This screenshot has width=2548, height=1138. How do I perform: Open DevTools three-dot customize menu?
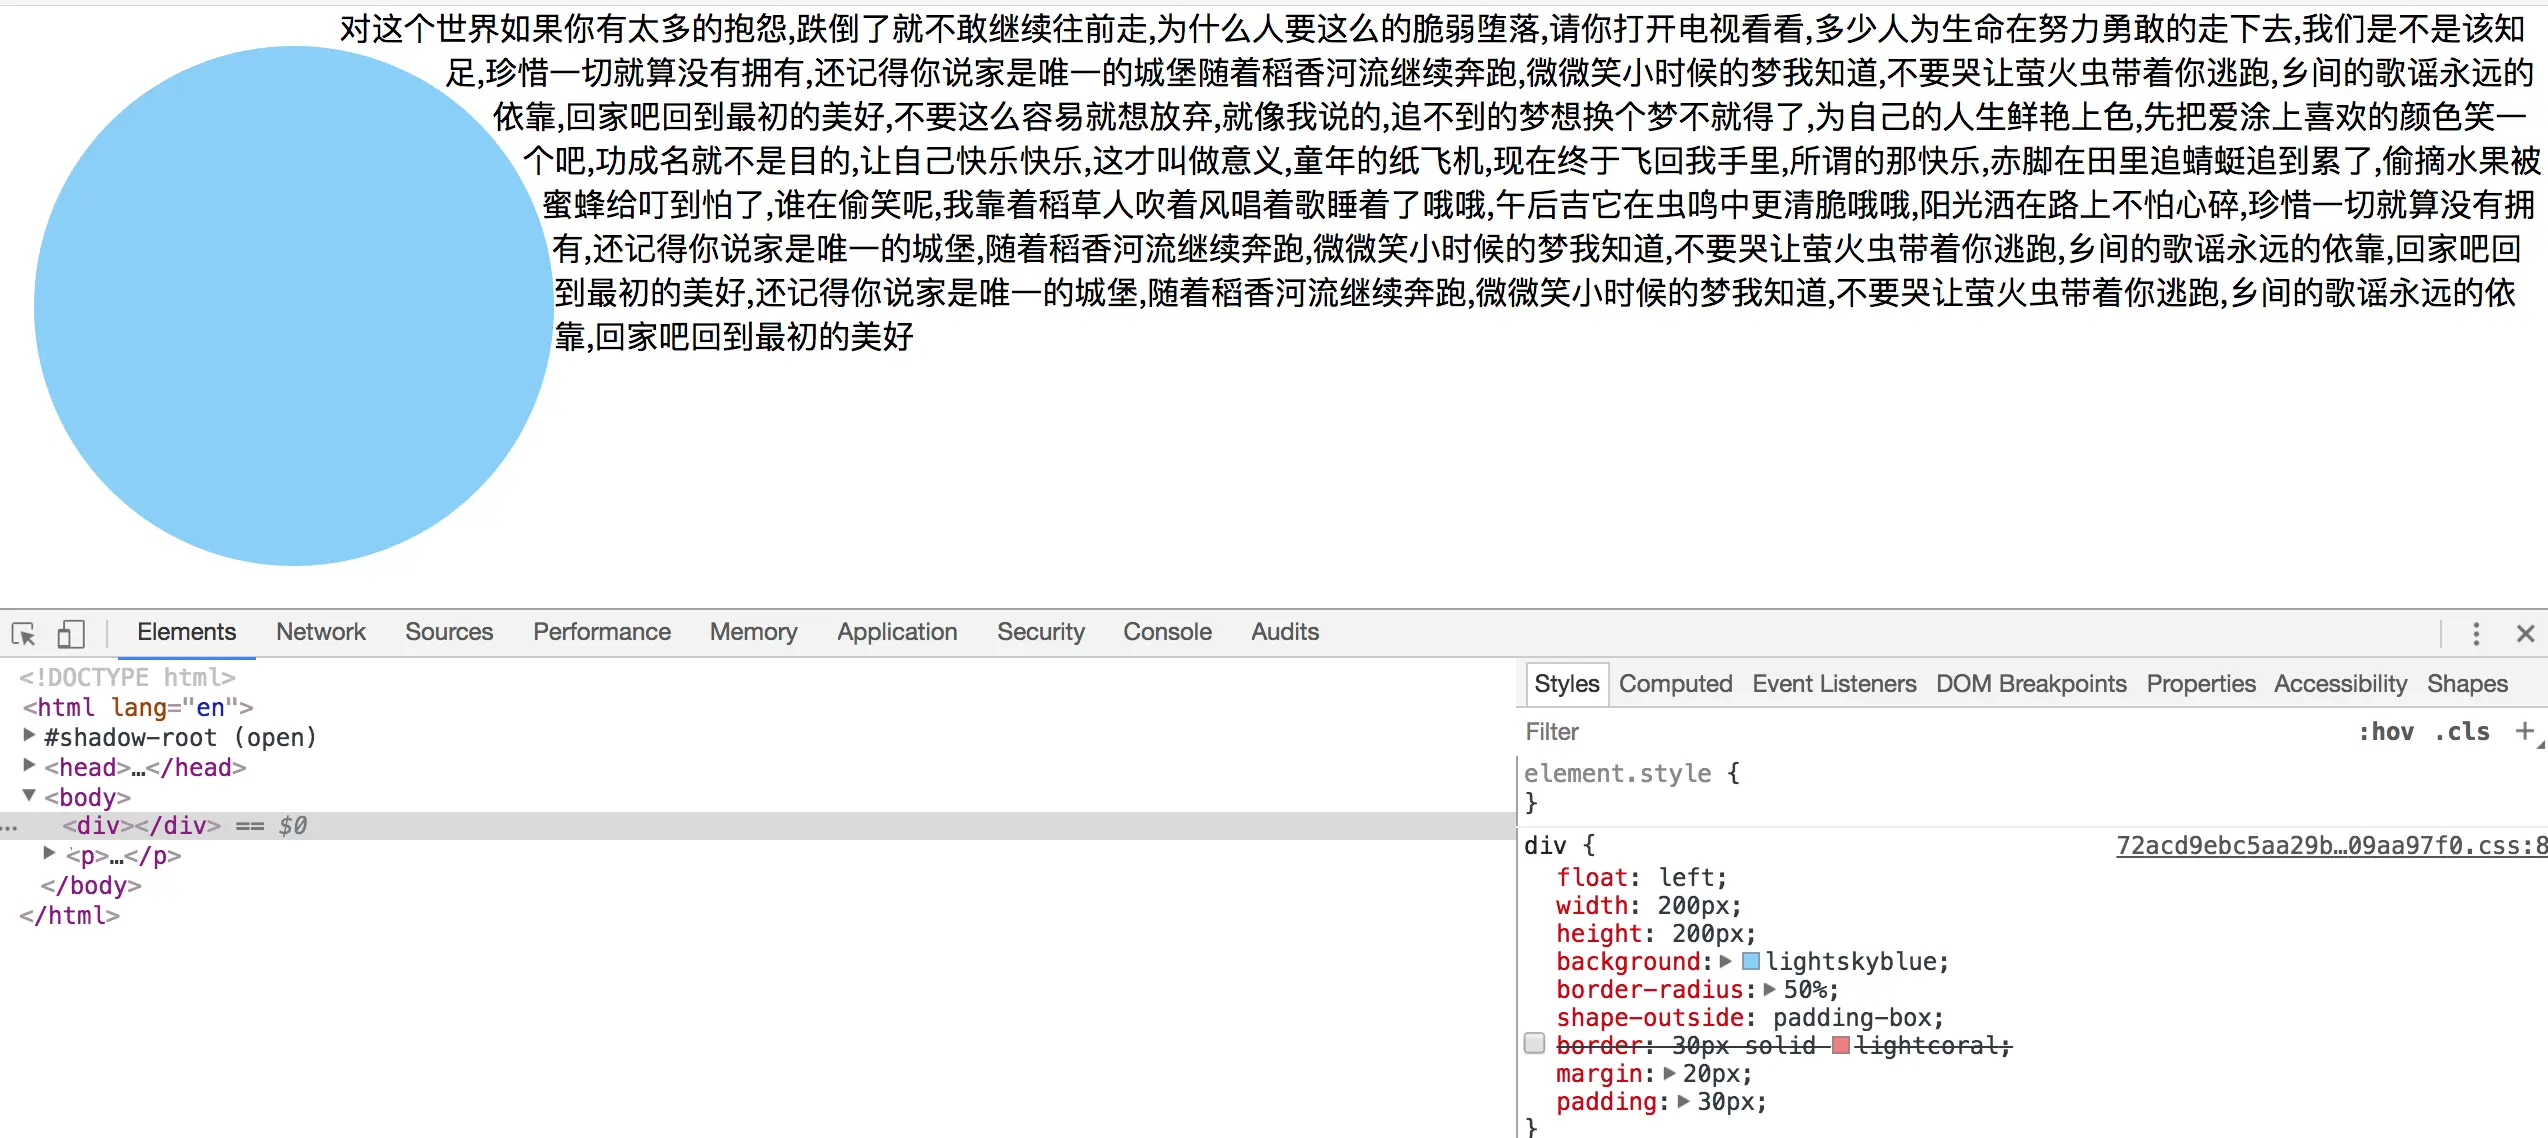click(2476, 634)
